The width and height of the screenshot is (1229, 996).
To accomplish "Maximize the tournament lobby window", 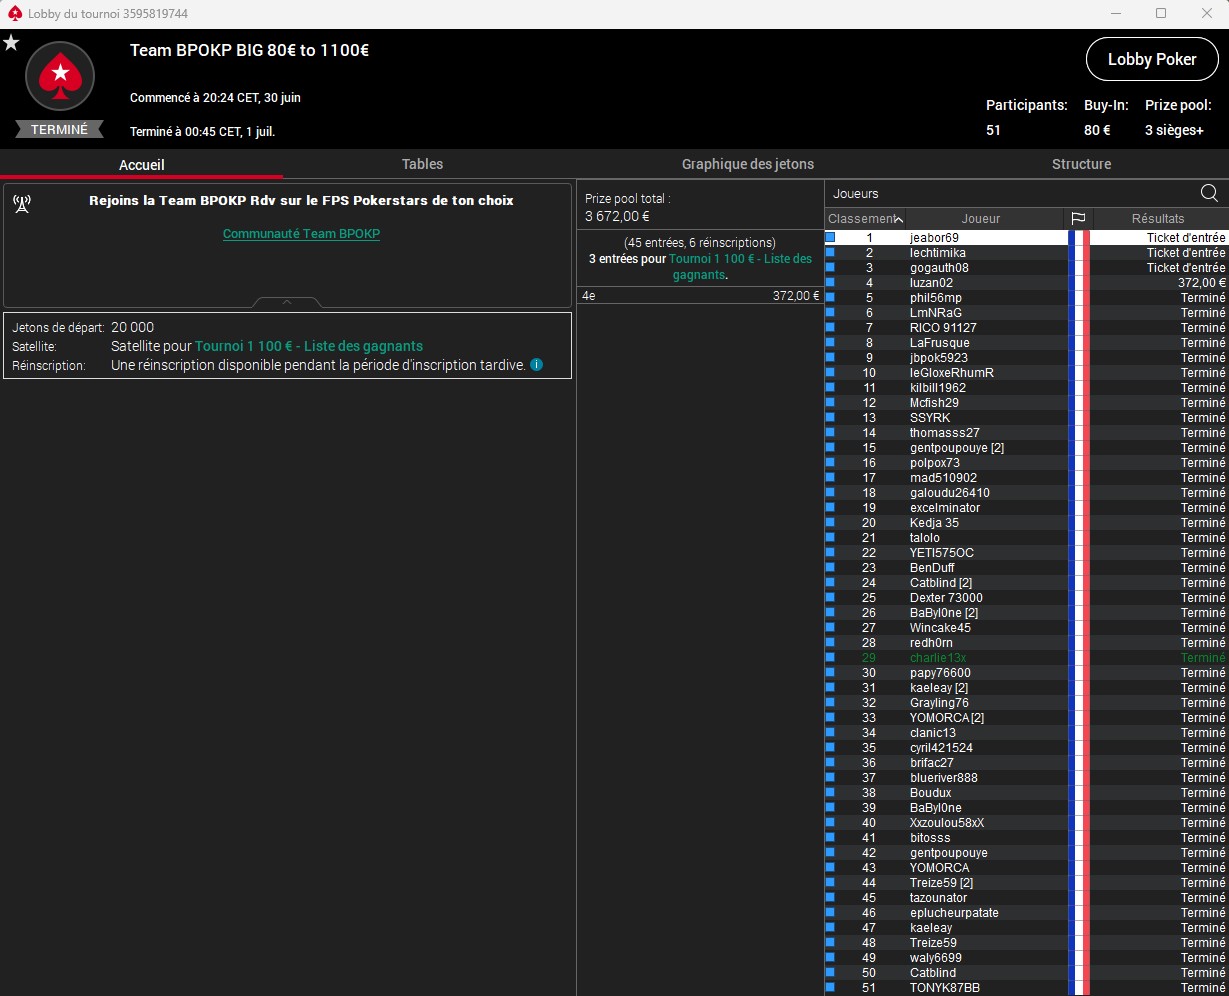I will coord(1161,13).
